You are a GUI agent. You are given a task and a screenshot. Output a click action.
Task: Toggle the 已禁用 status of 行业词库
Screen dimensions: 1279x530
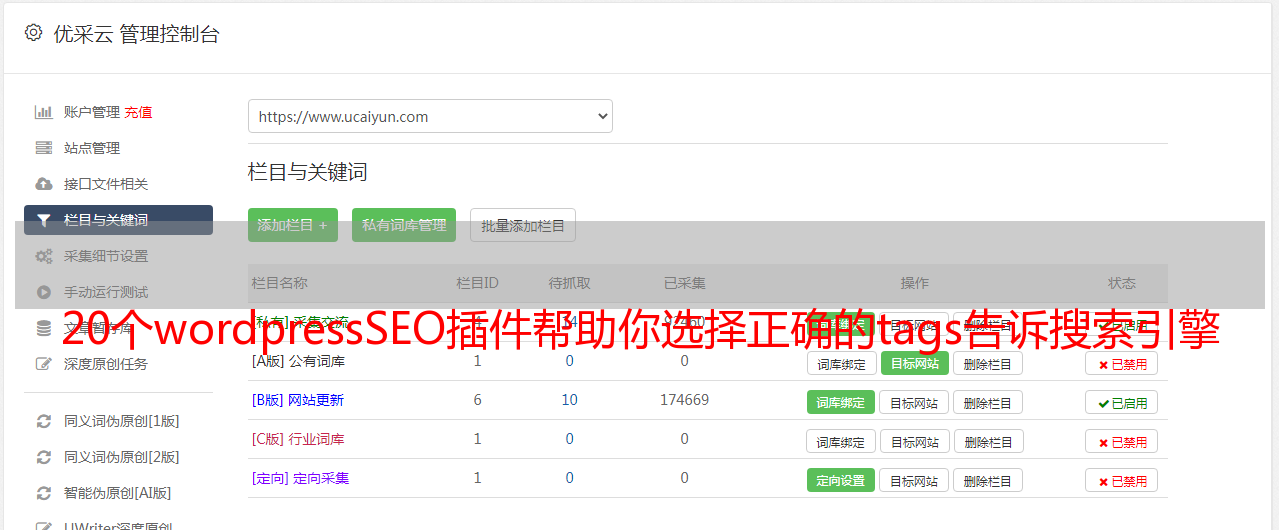point(1121,441)
